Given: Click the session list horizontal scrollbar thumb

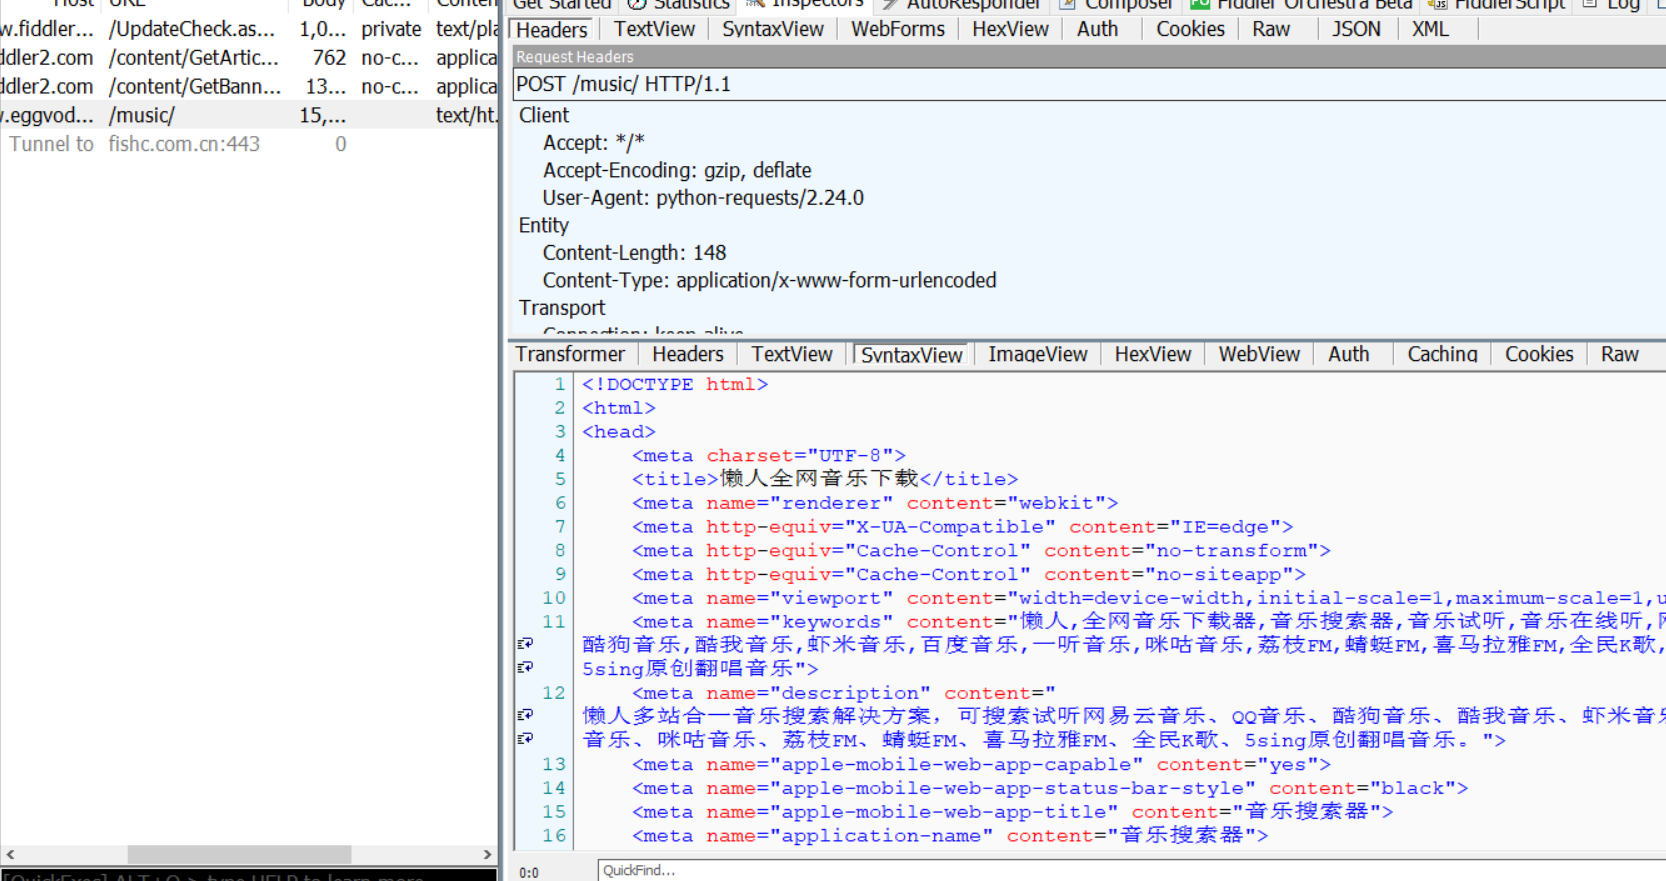Looking at the screenshot, I should coord(239,854).
